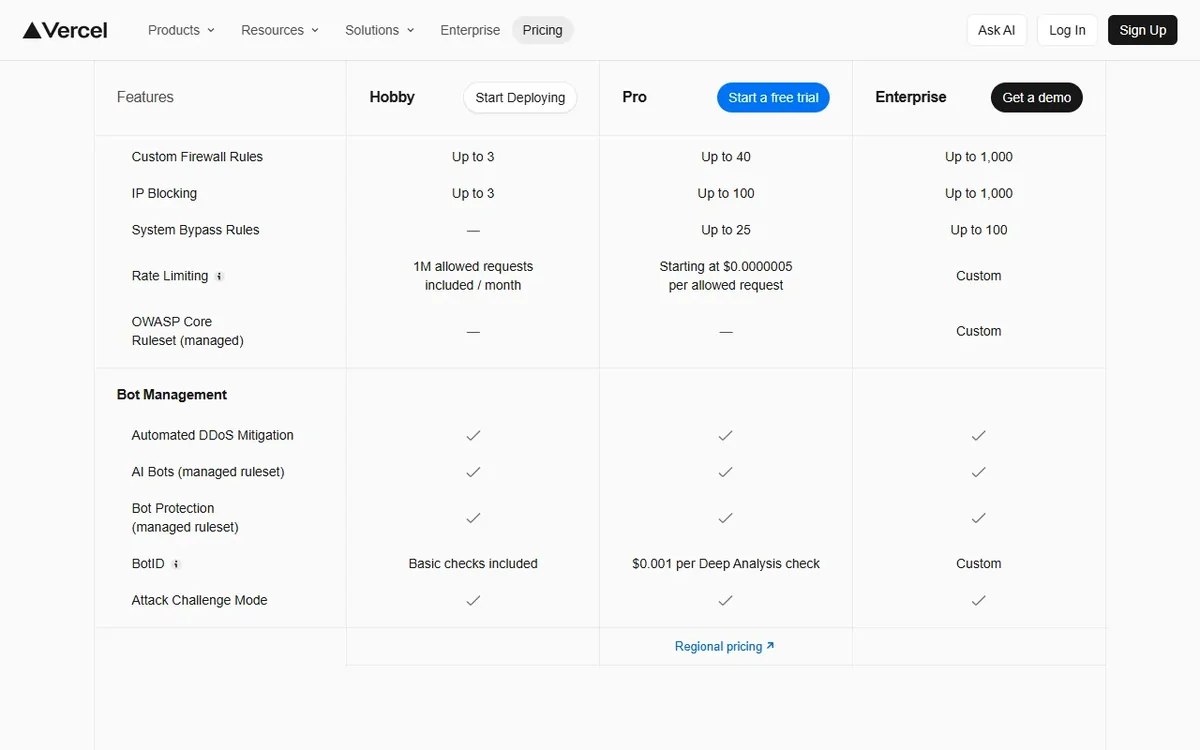The height and width of the screenshot is (750, 1200).
Task: Click the OWASP Core Ruleset (managed) label
Action: pos(187,331)
